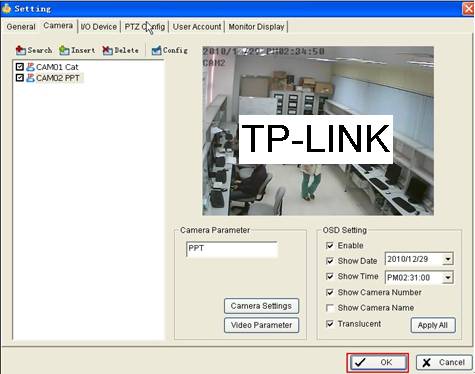Viewport: 475px width, 374px height.
Task: Click the Camera Settings button
Action: click(x=261, y=306)
